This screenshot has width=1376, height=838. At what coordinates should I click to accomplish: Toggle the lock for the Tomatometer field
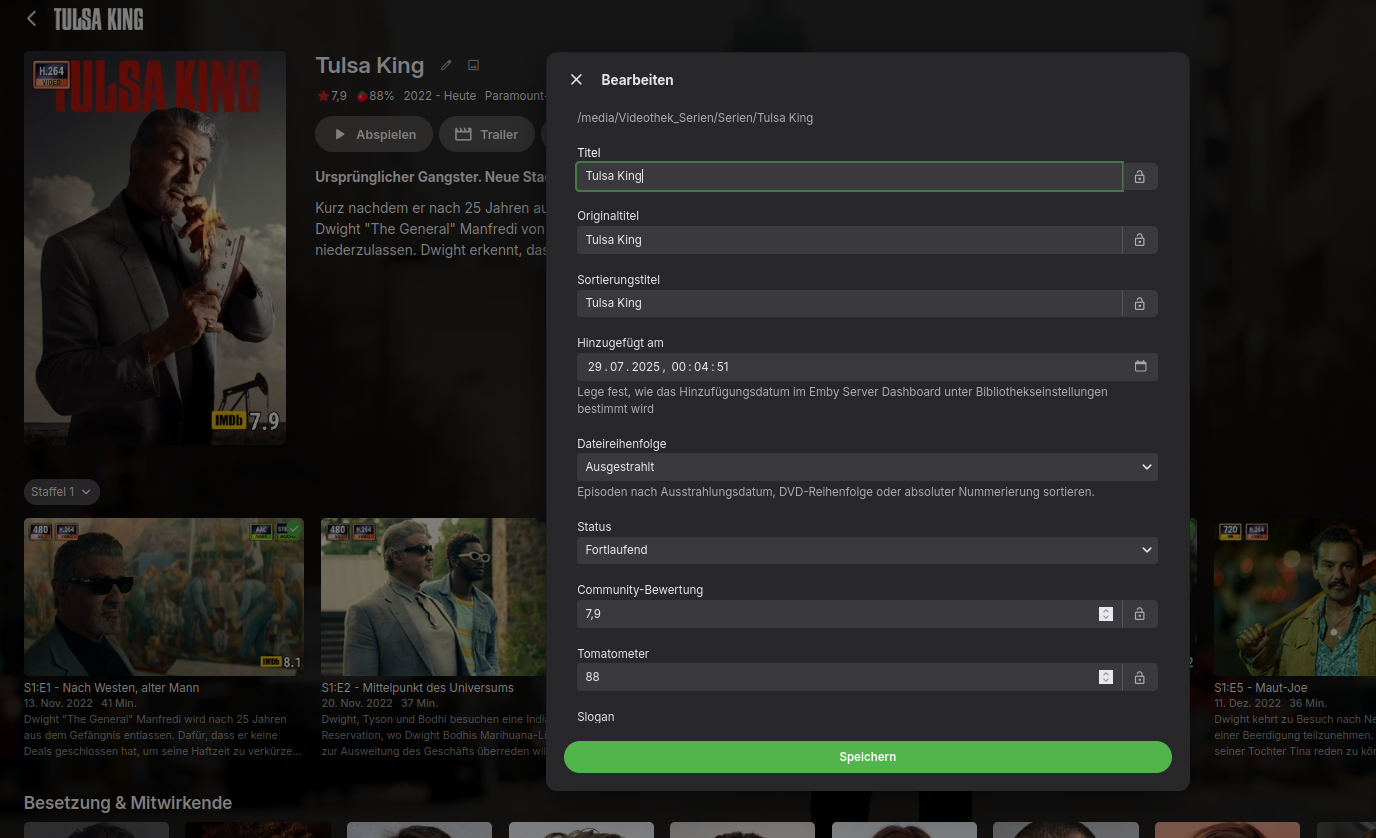(x=1140, y=677)
